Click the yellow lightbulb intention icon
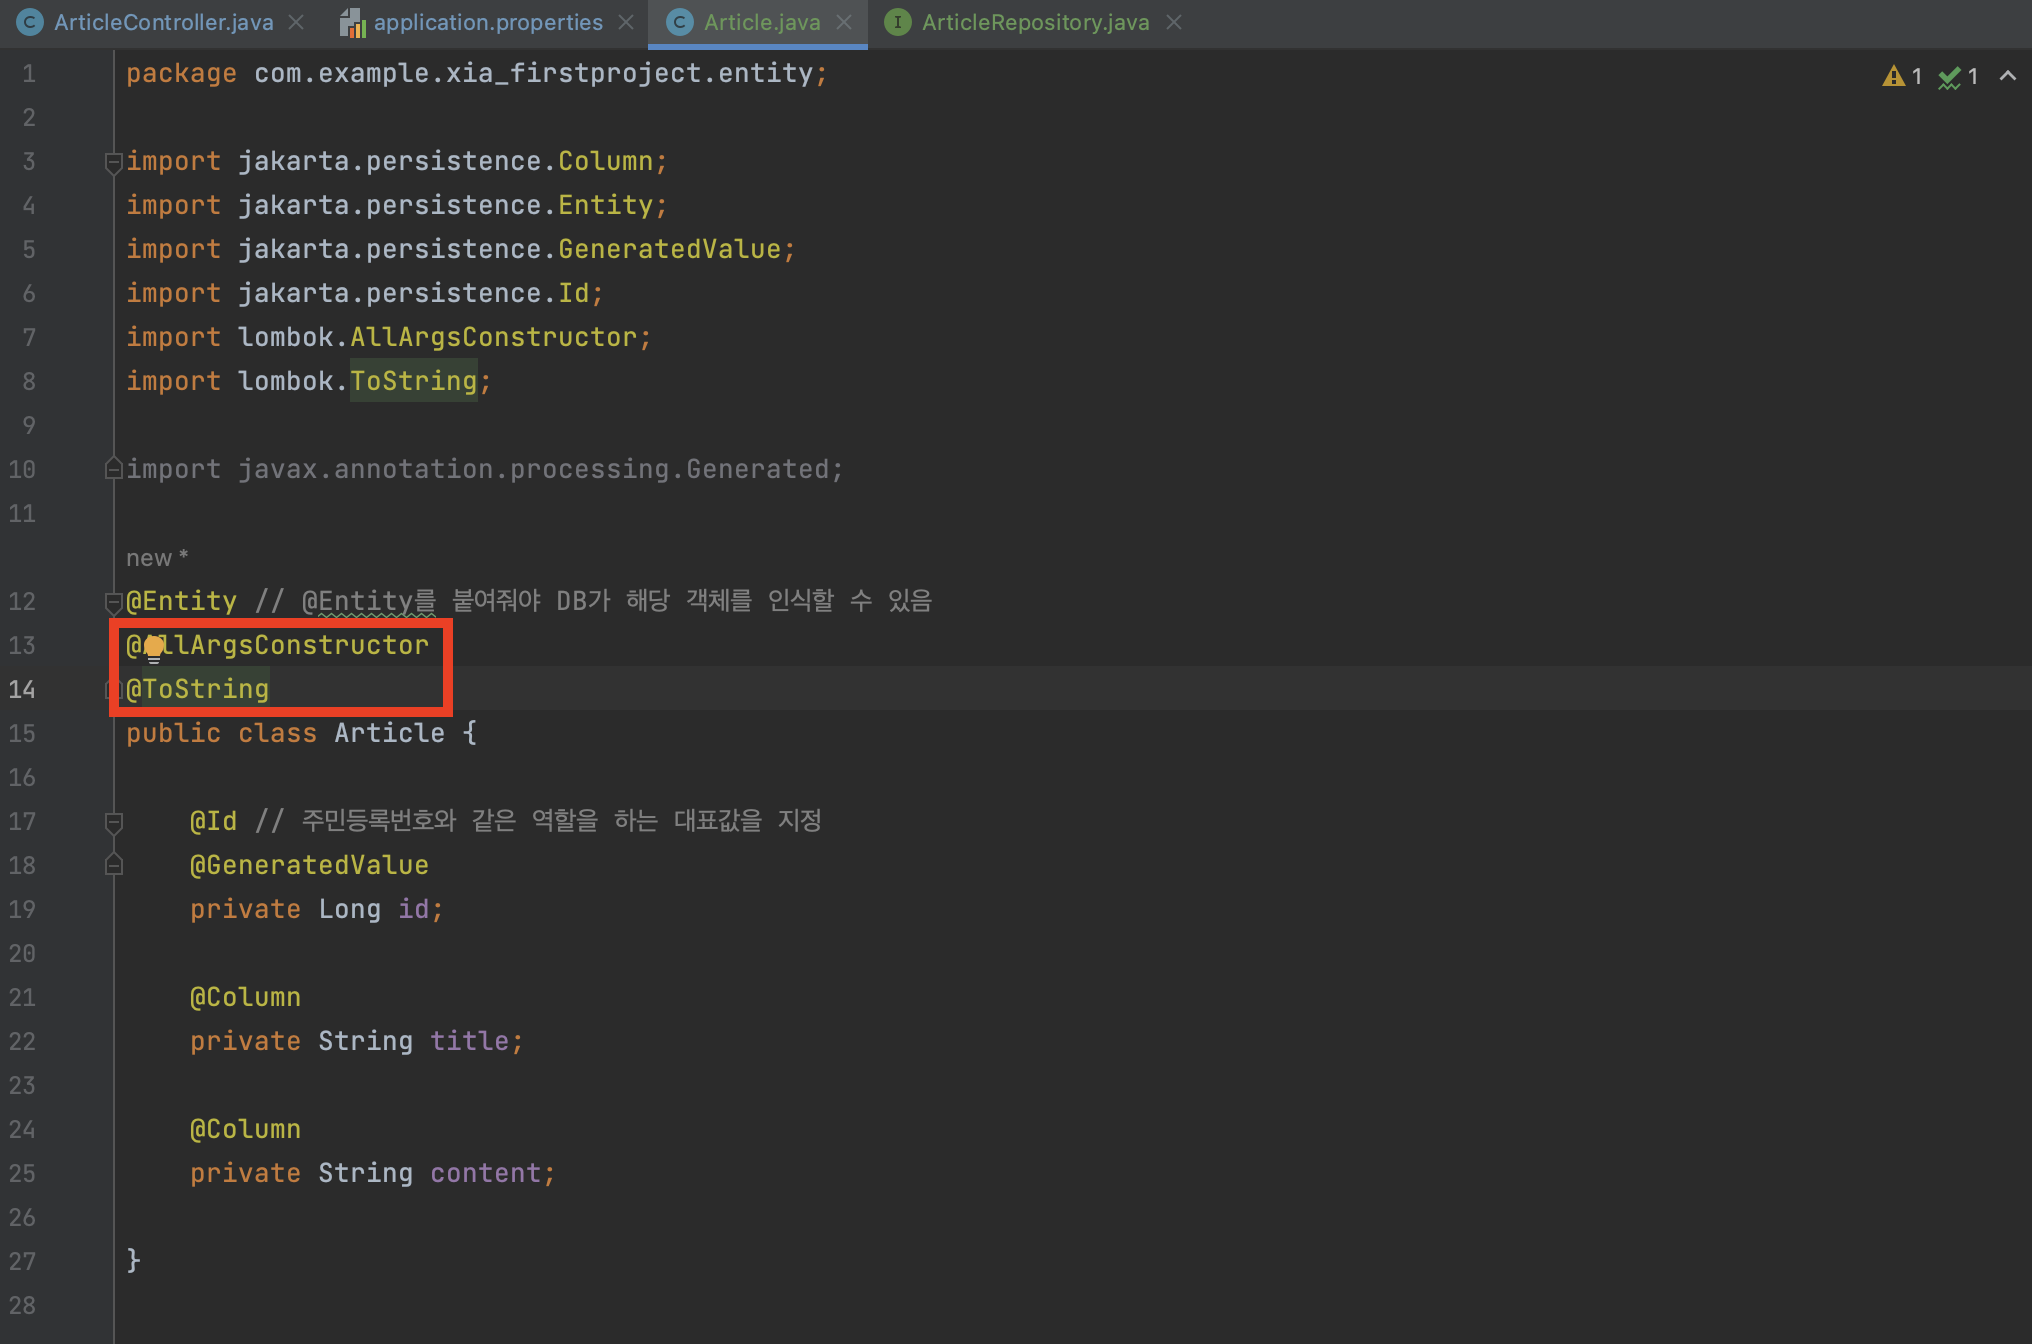2032x1344 pixels. click(x=153, y=648)
